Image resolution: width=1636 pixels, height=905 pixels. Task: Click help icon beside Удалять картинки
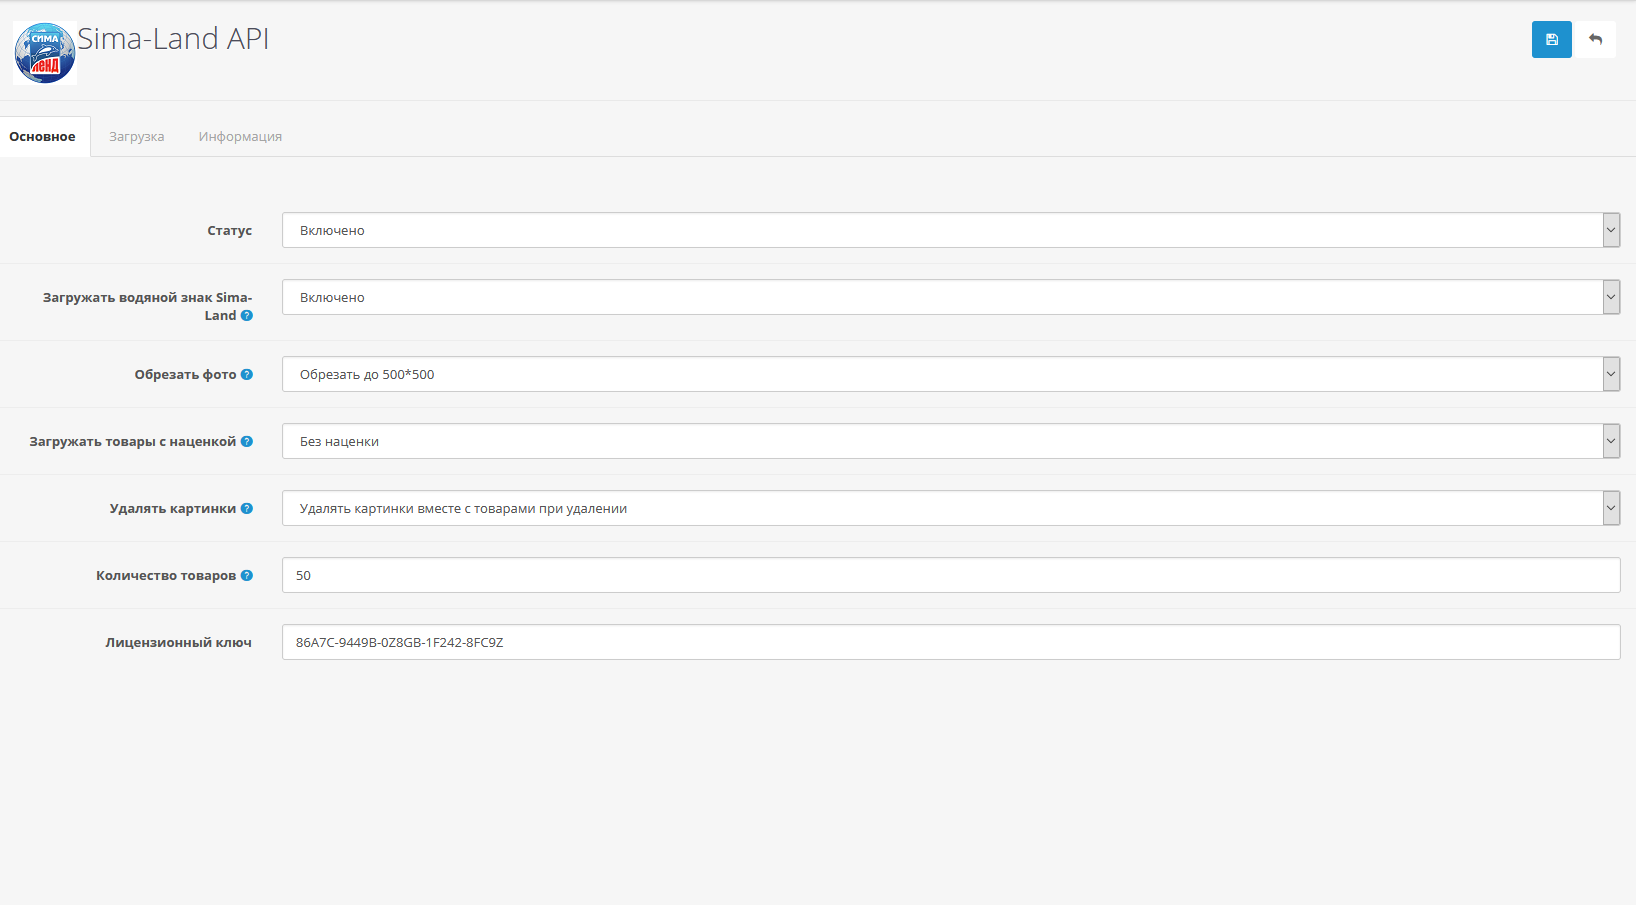point(247,509)
